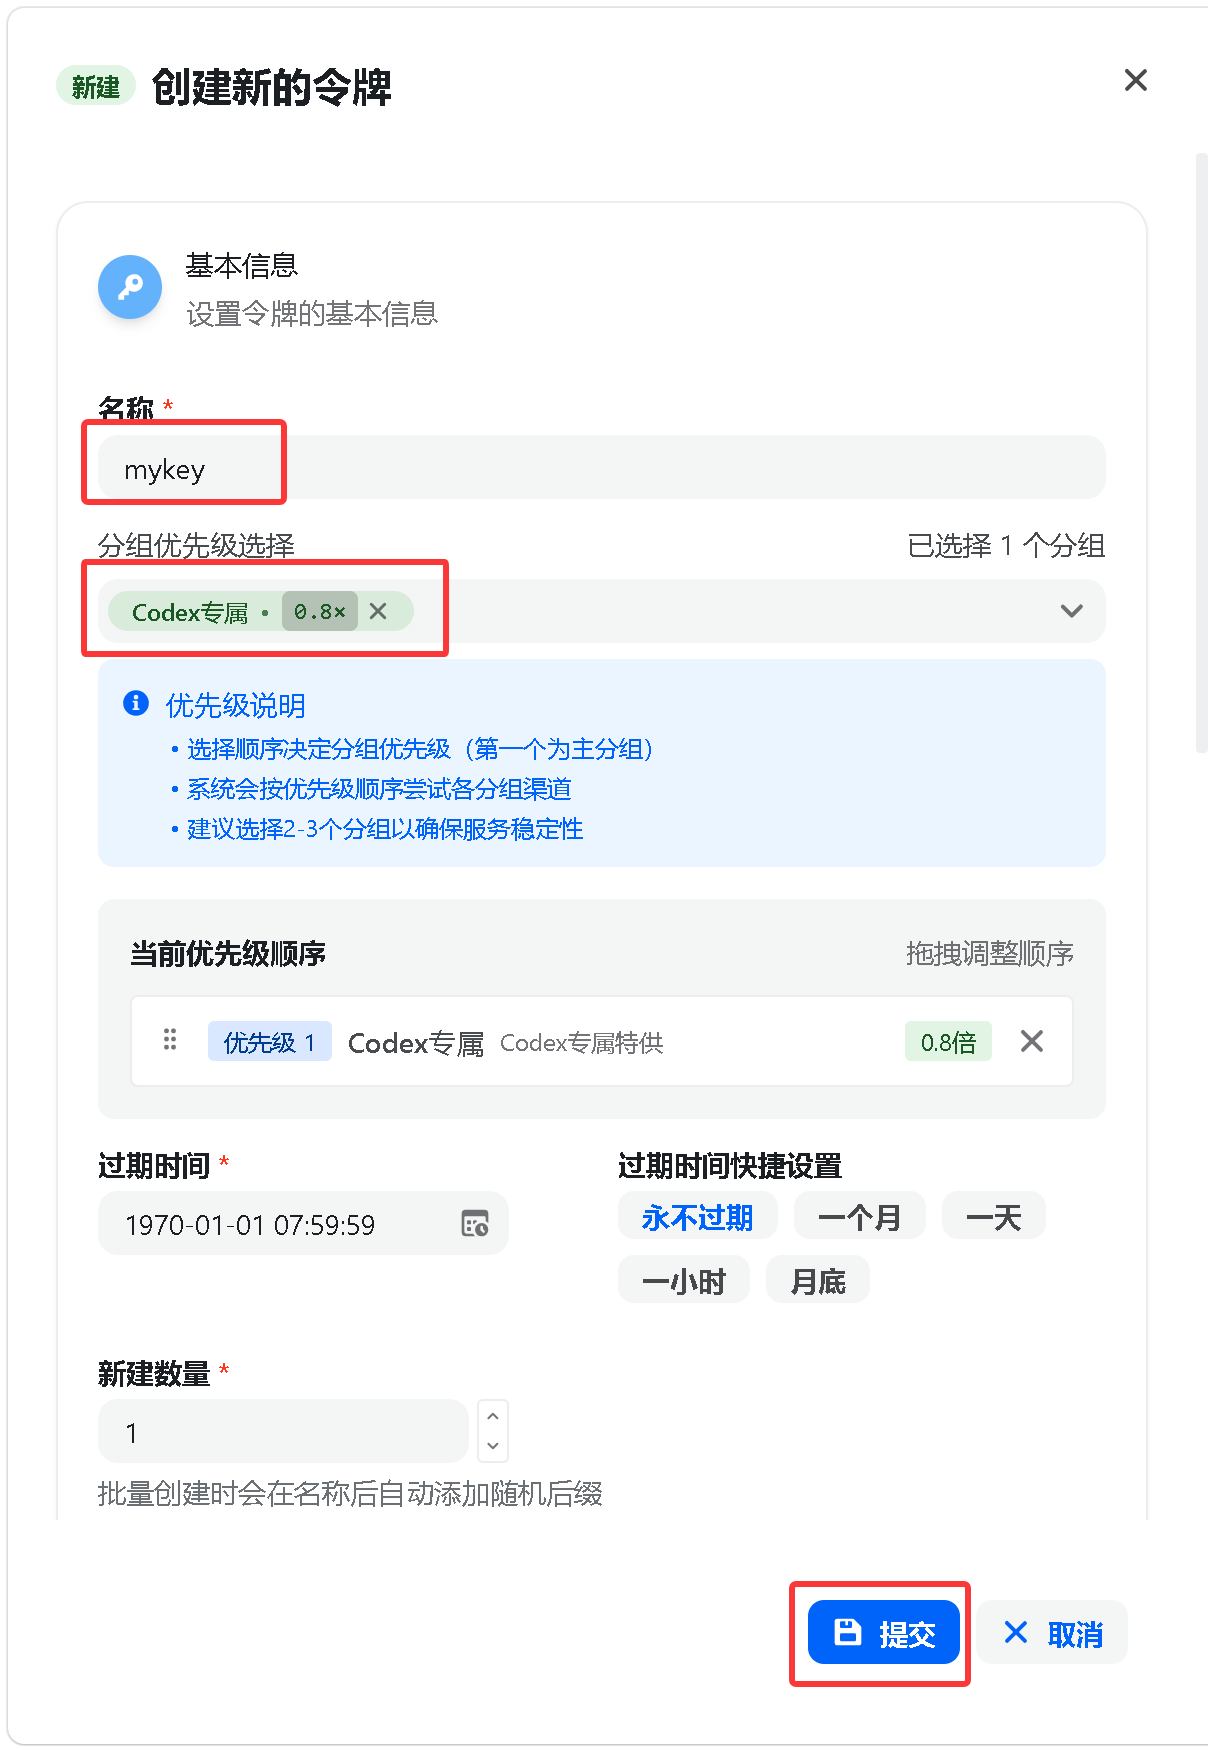Delete Codex专属 row from priority order
The image size is (1208, 1750).
1032,1041
